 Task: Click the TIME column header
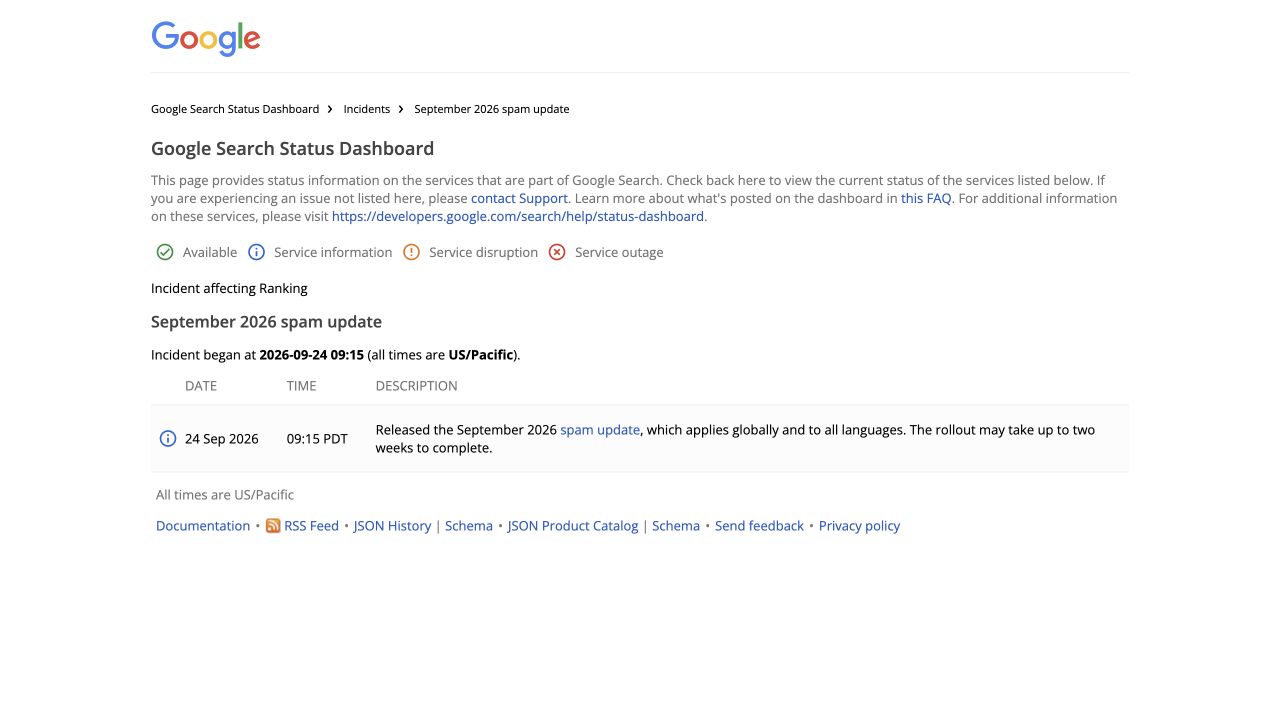pyautogui.click(x=301, y=386)
